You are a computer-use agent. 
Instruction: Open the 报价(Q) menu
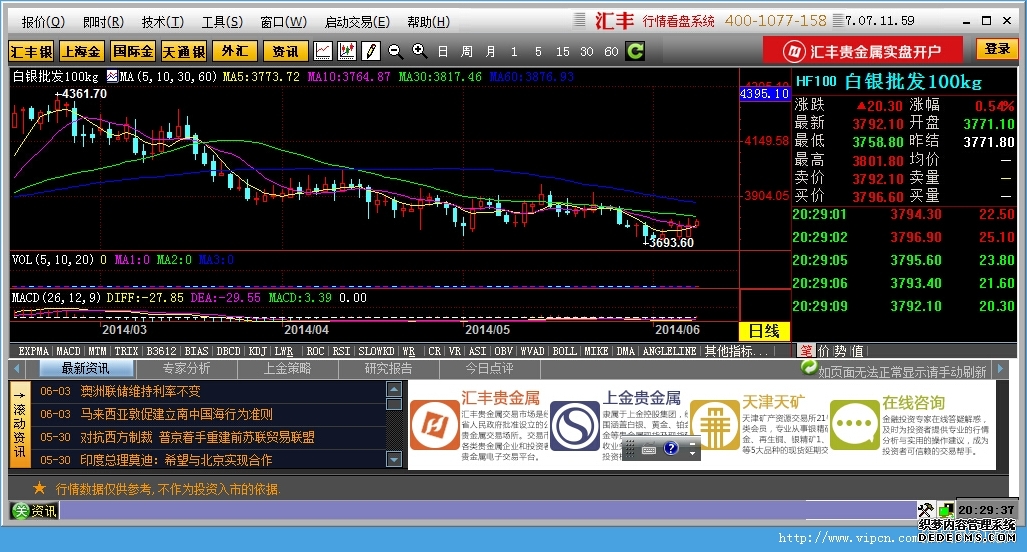43,22
